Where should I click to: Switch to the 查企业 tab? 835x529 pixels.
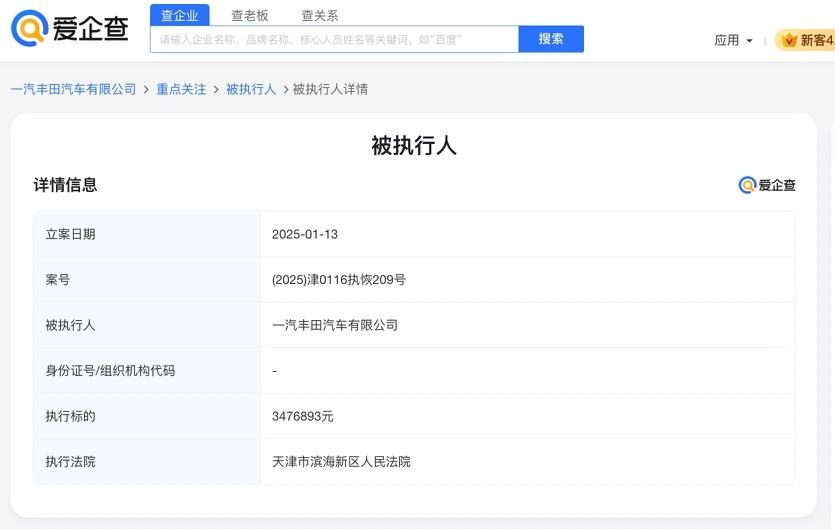(x=180, y=15)
